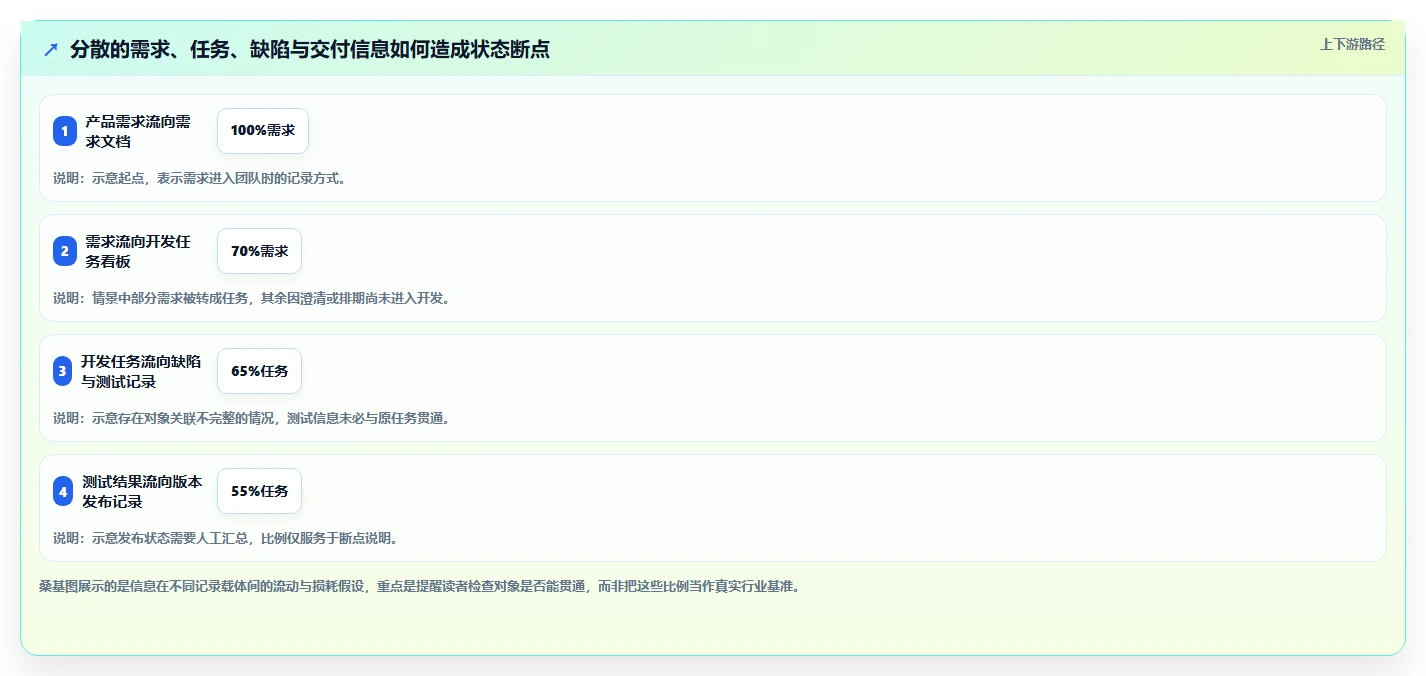Click step number badge 1
1426x676 pixels.
65,131
